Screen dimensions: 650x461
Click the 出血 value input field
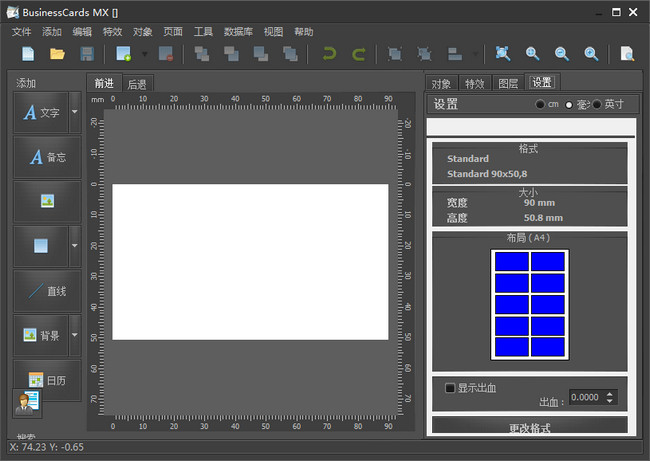coord(586,397)
